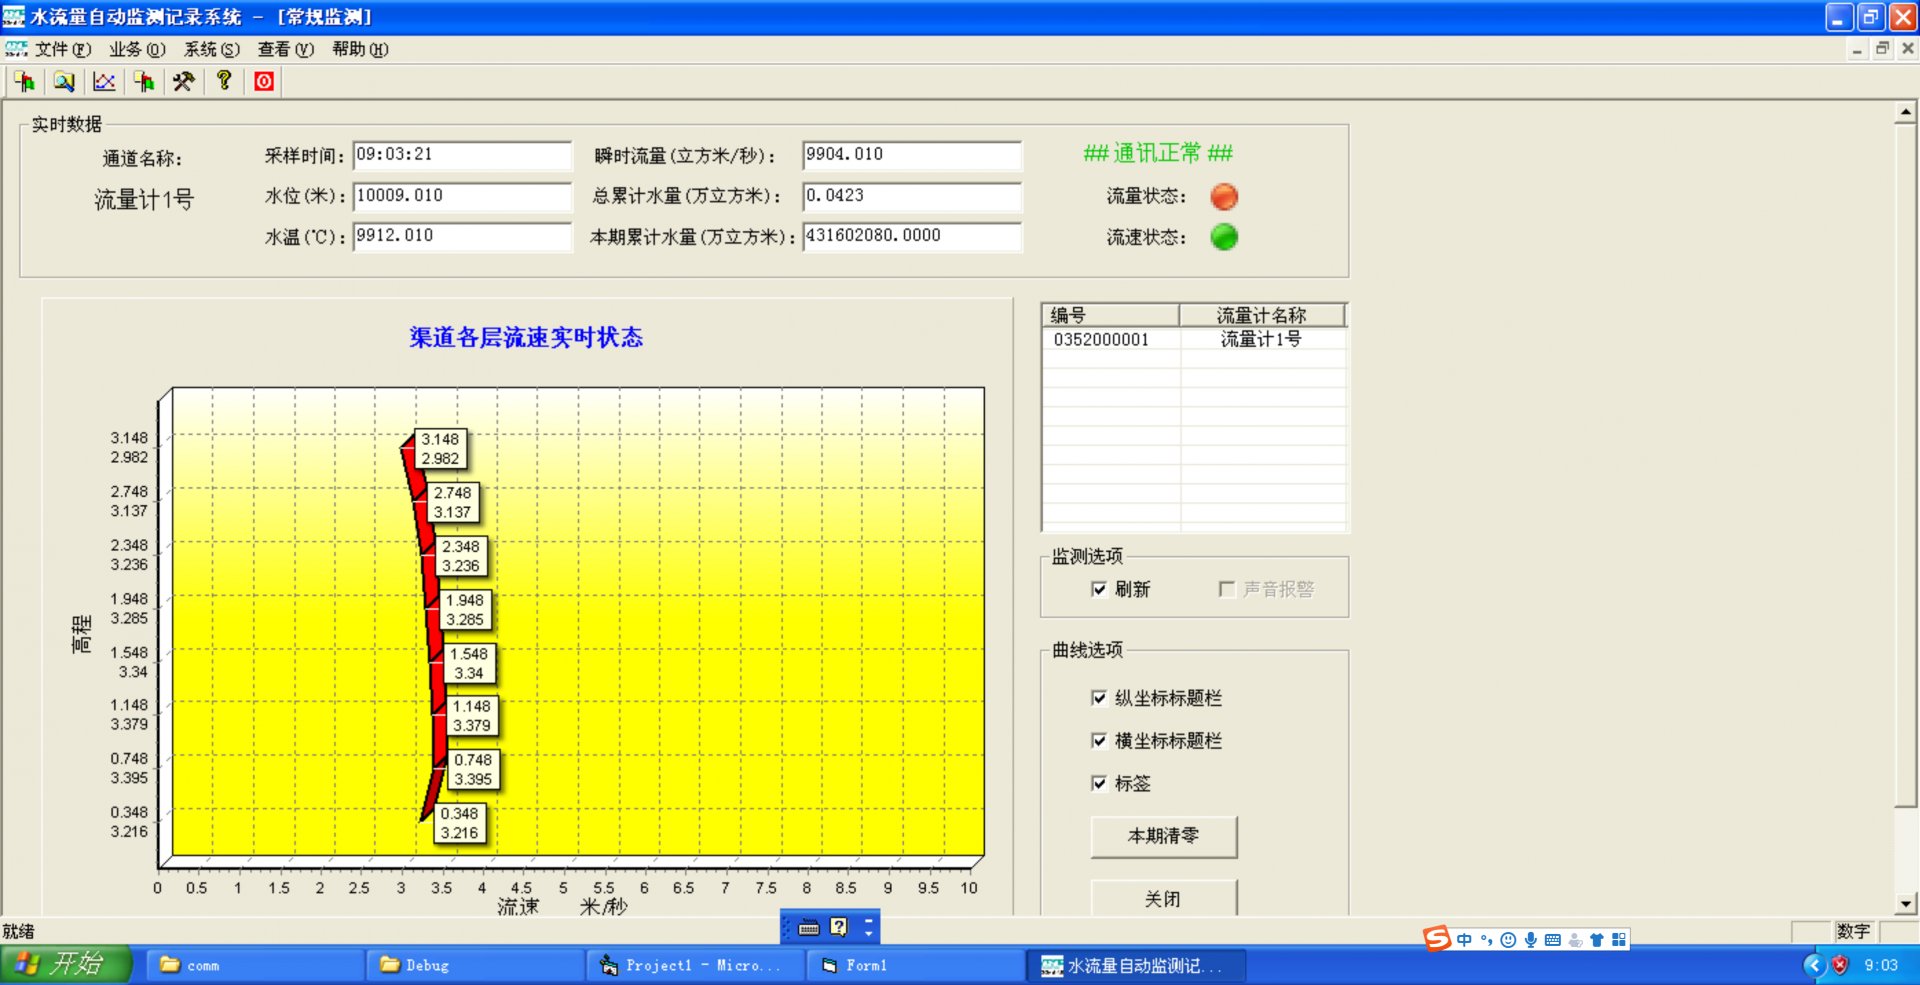Open the IME toolbox grid icon
This screenshot has height=985, width=1920.
[x=1618, y=940]
